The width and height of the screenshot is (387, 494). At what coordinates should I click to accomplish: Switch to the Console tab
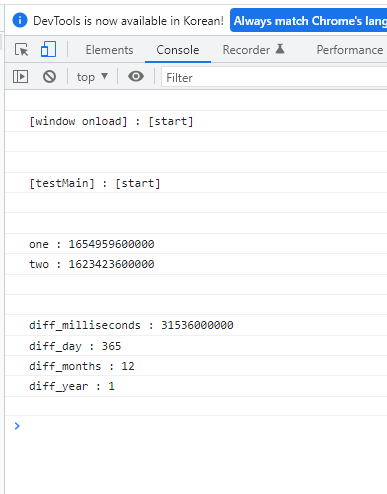(178, 50)
